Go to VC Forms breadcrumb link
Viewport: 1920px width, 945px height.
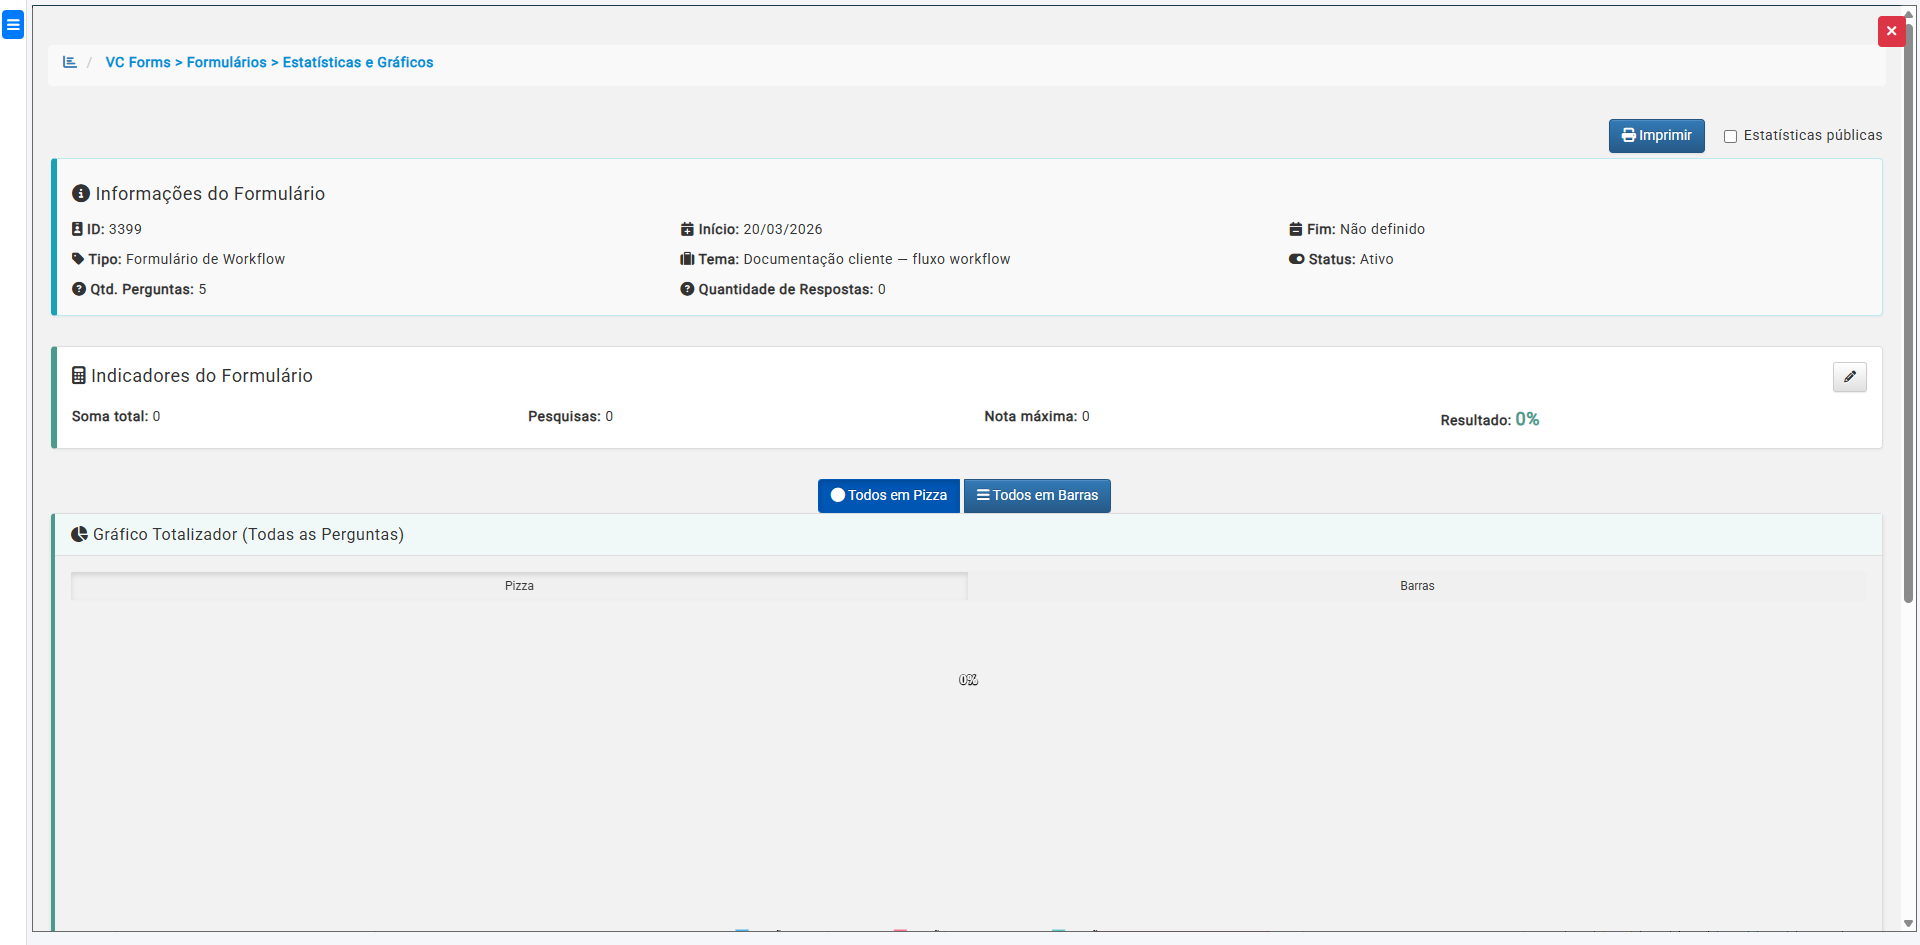pyautogui.click(x=138, y=62)
